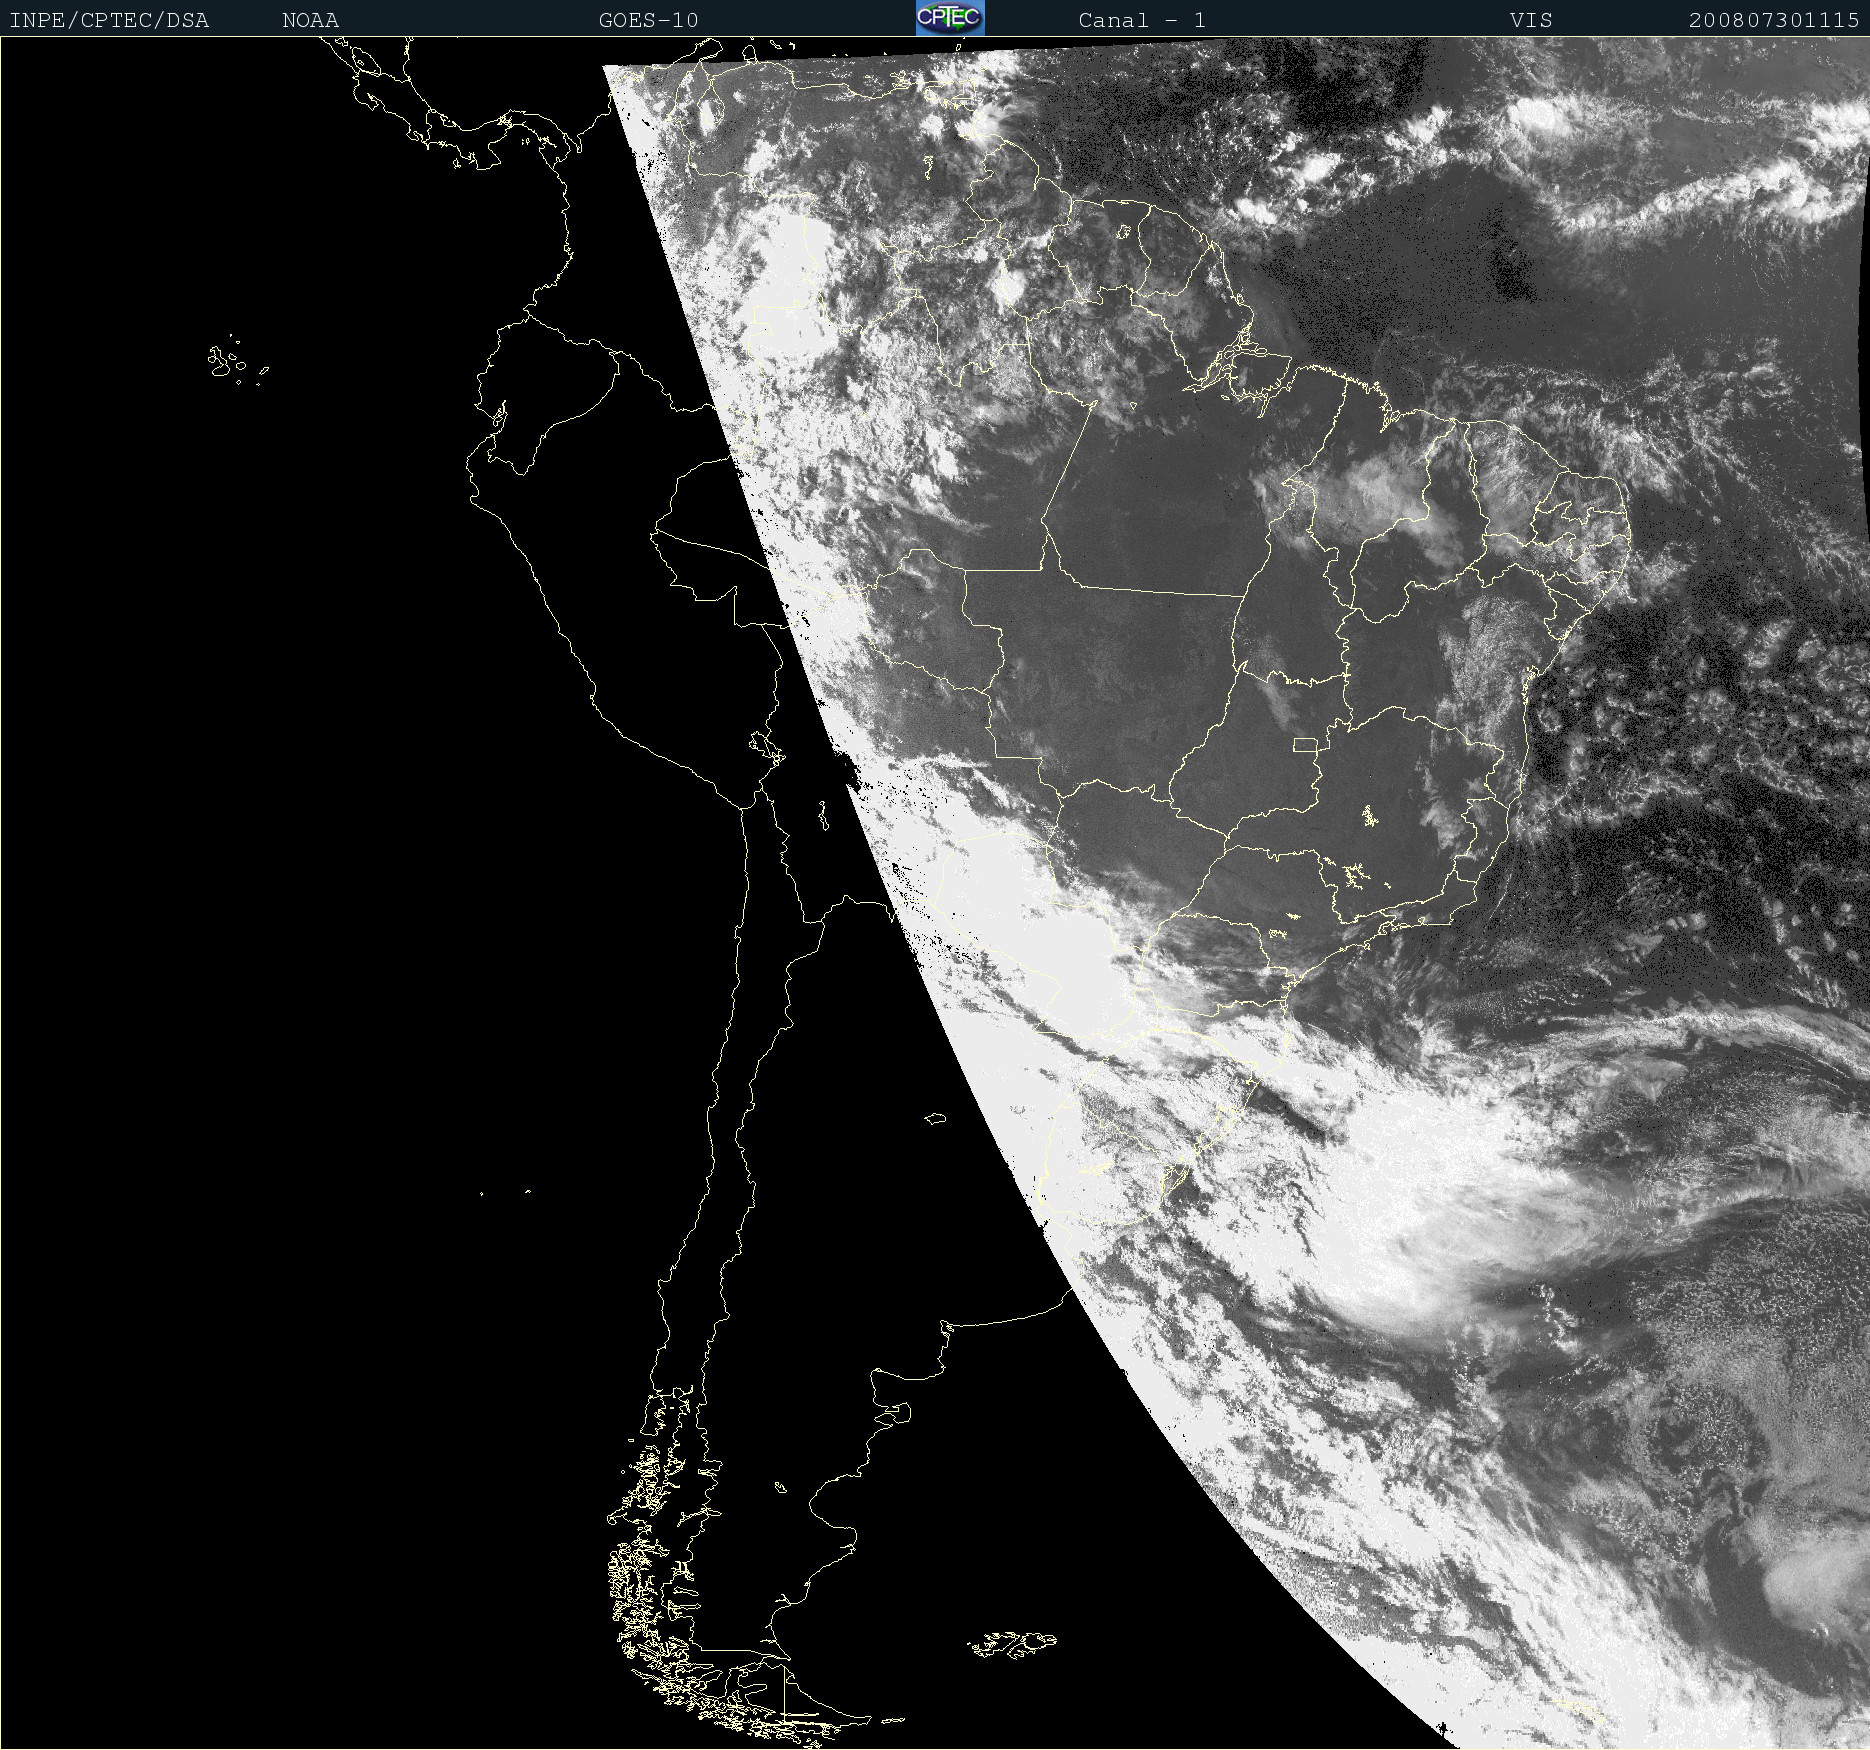The image size is (1870, 1750).
Task: Select the INPE/CPTEC/DSA header text
Action: [x=109, y=20]
